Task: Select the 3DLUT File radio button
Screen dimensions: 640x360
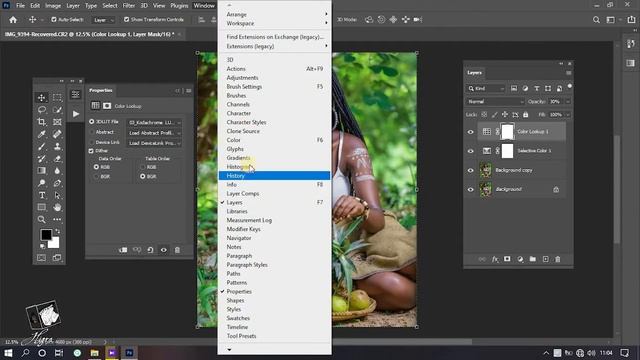Action: tap(91, 122)
